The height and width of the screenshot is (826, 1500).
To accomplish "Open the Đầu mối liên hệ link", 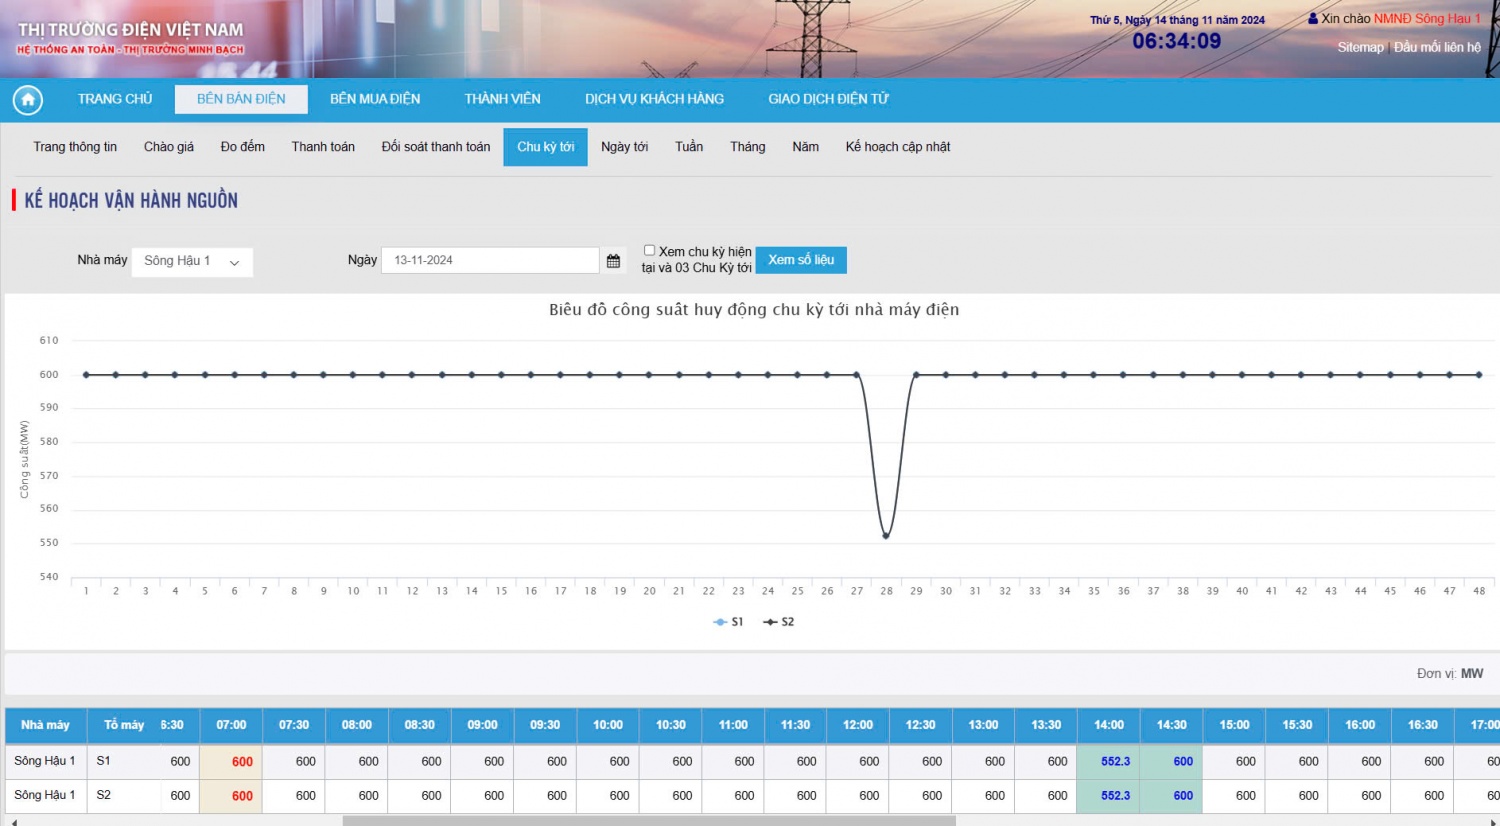I will [1437, 47].
